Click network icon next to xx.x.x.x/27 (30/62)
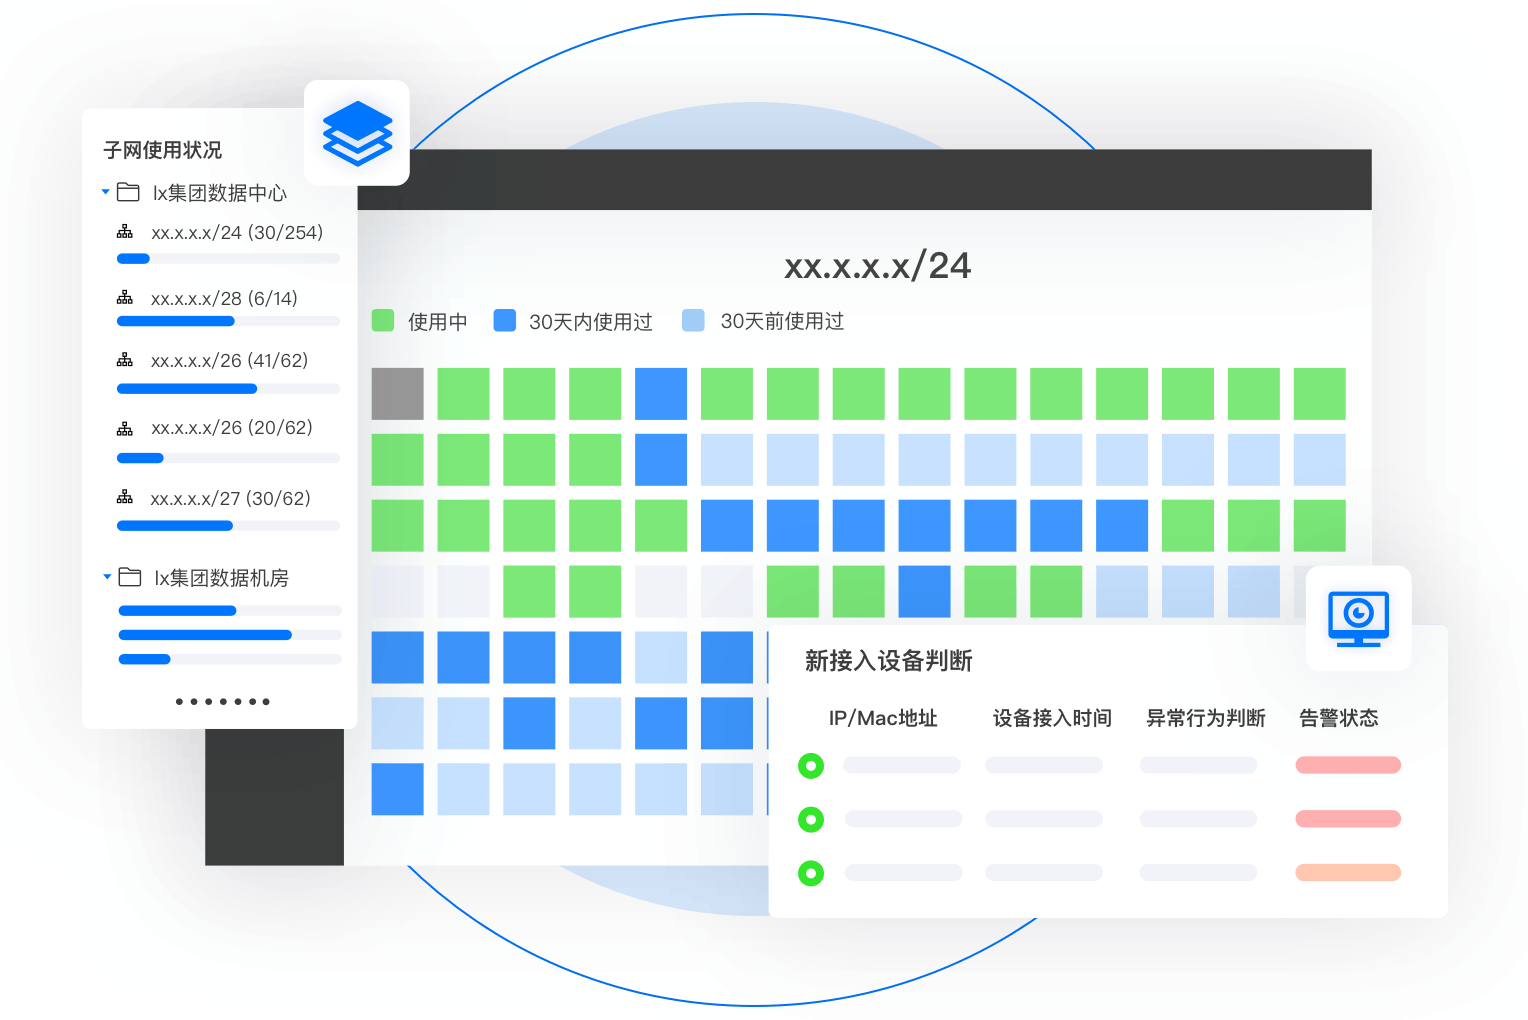Image resolution: width=1528 pixels, height=1020 pixels. pos(125,497)
